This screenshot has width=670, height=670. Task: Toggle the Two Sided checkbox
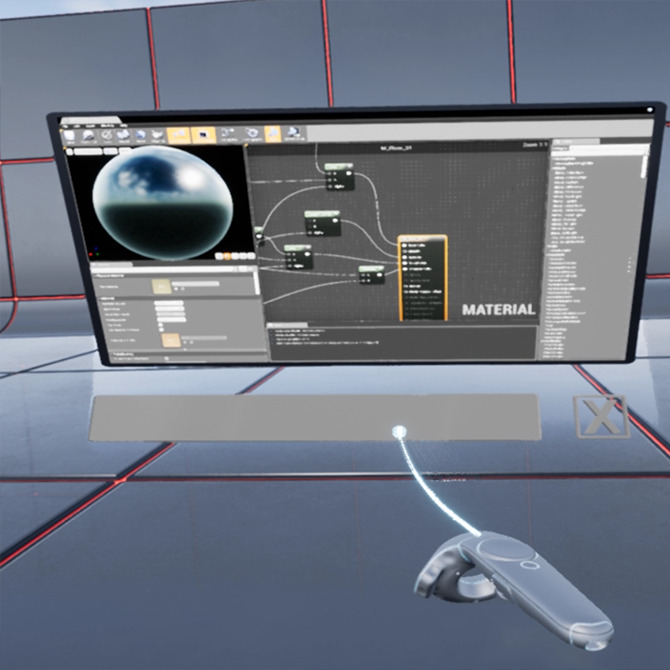click(x=161, y=325)
